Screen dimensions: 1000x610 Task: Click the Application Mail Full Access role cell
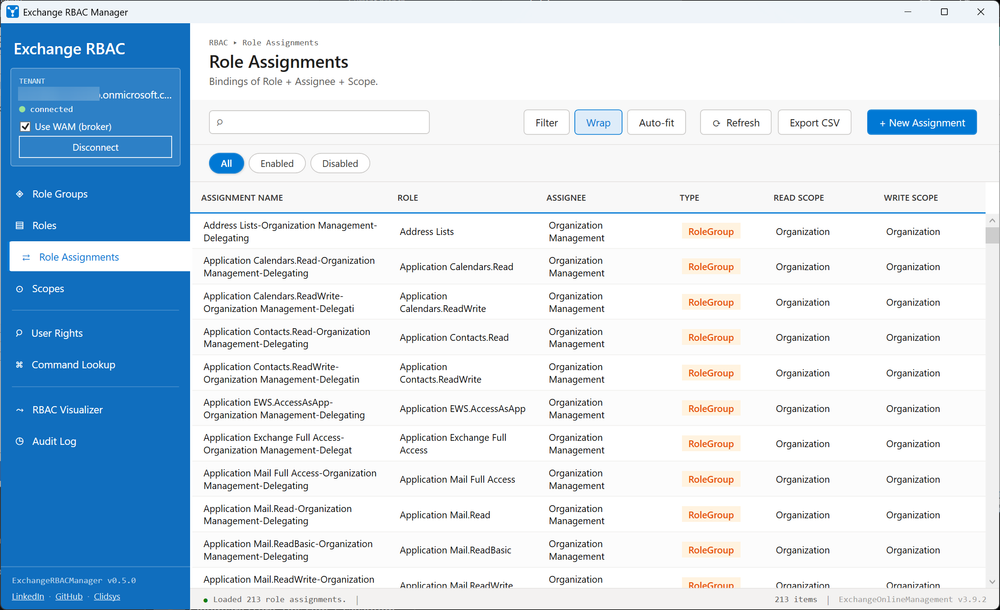pos(457,479)
